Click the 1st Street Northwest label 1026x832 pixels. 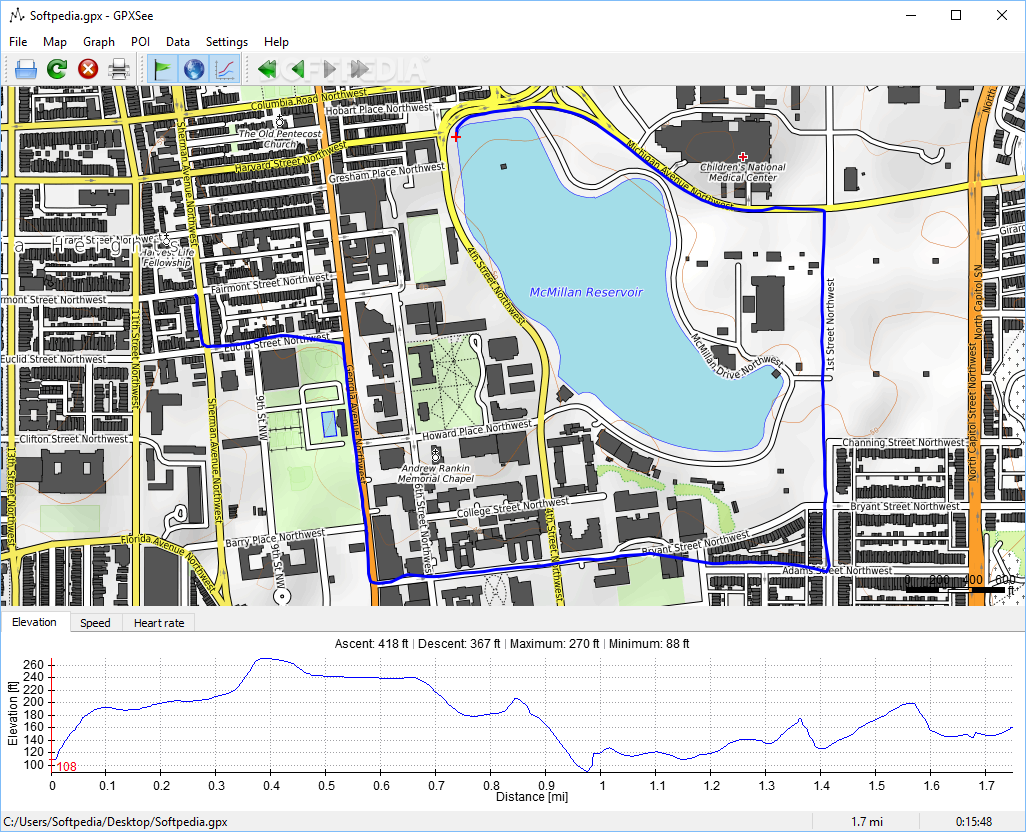coord(830,325)
